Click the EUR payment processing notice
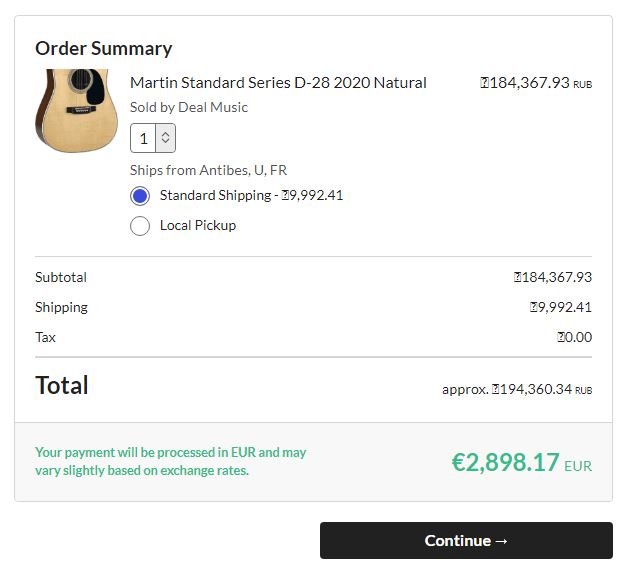Screen dimensions: 629x576 click(171, 461)
